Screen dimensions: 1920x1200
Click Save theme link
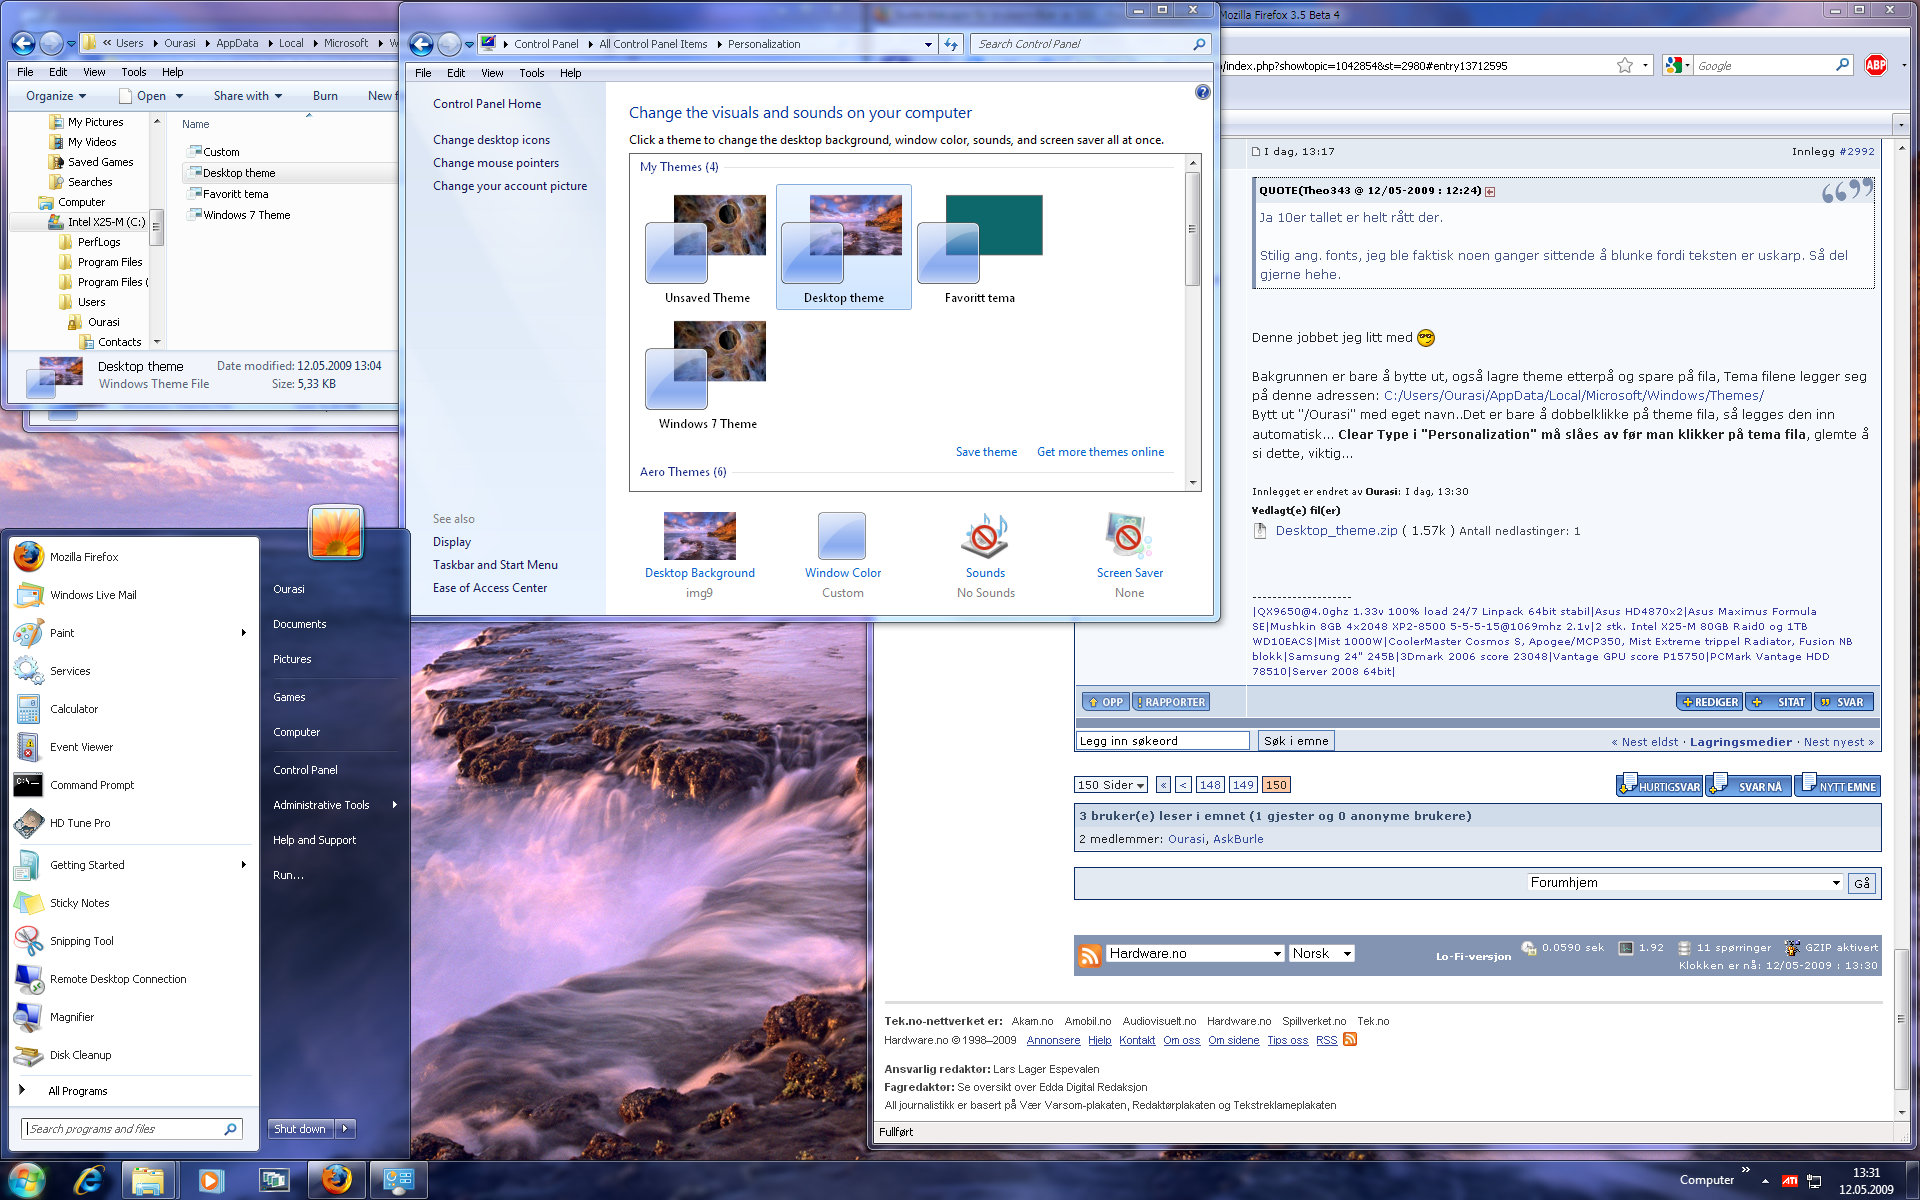point(986,452)
